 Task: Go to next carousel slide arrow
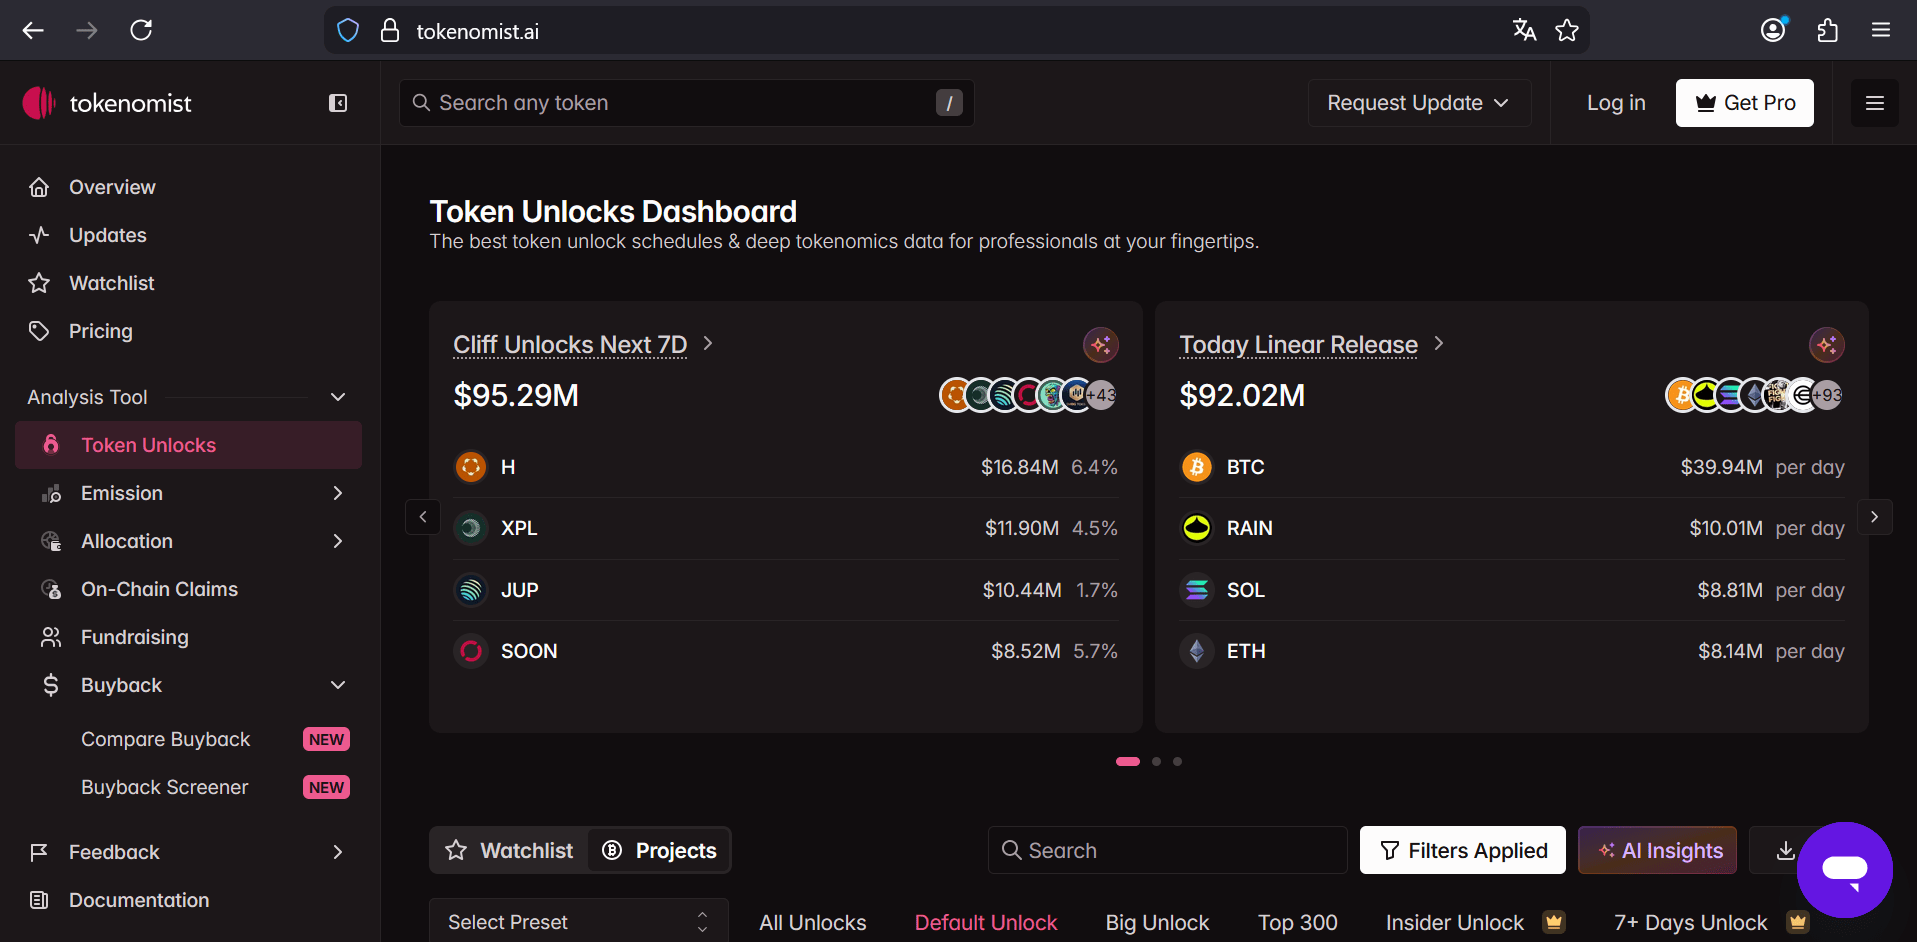(x=1875, y=517)
